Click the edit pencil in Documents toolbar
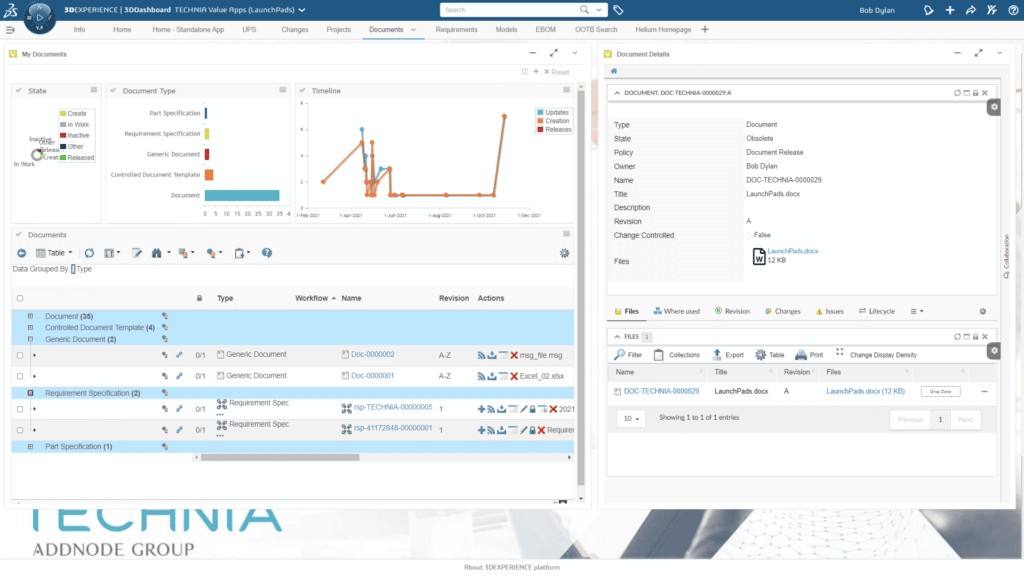 point(136,253)
